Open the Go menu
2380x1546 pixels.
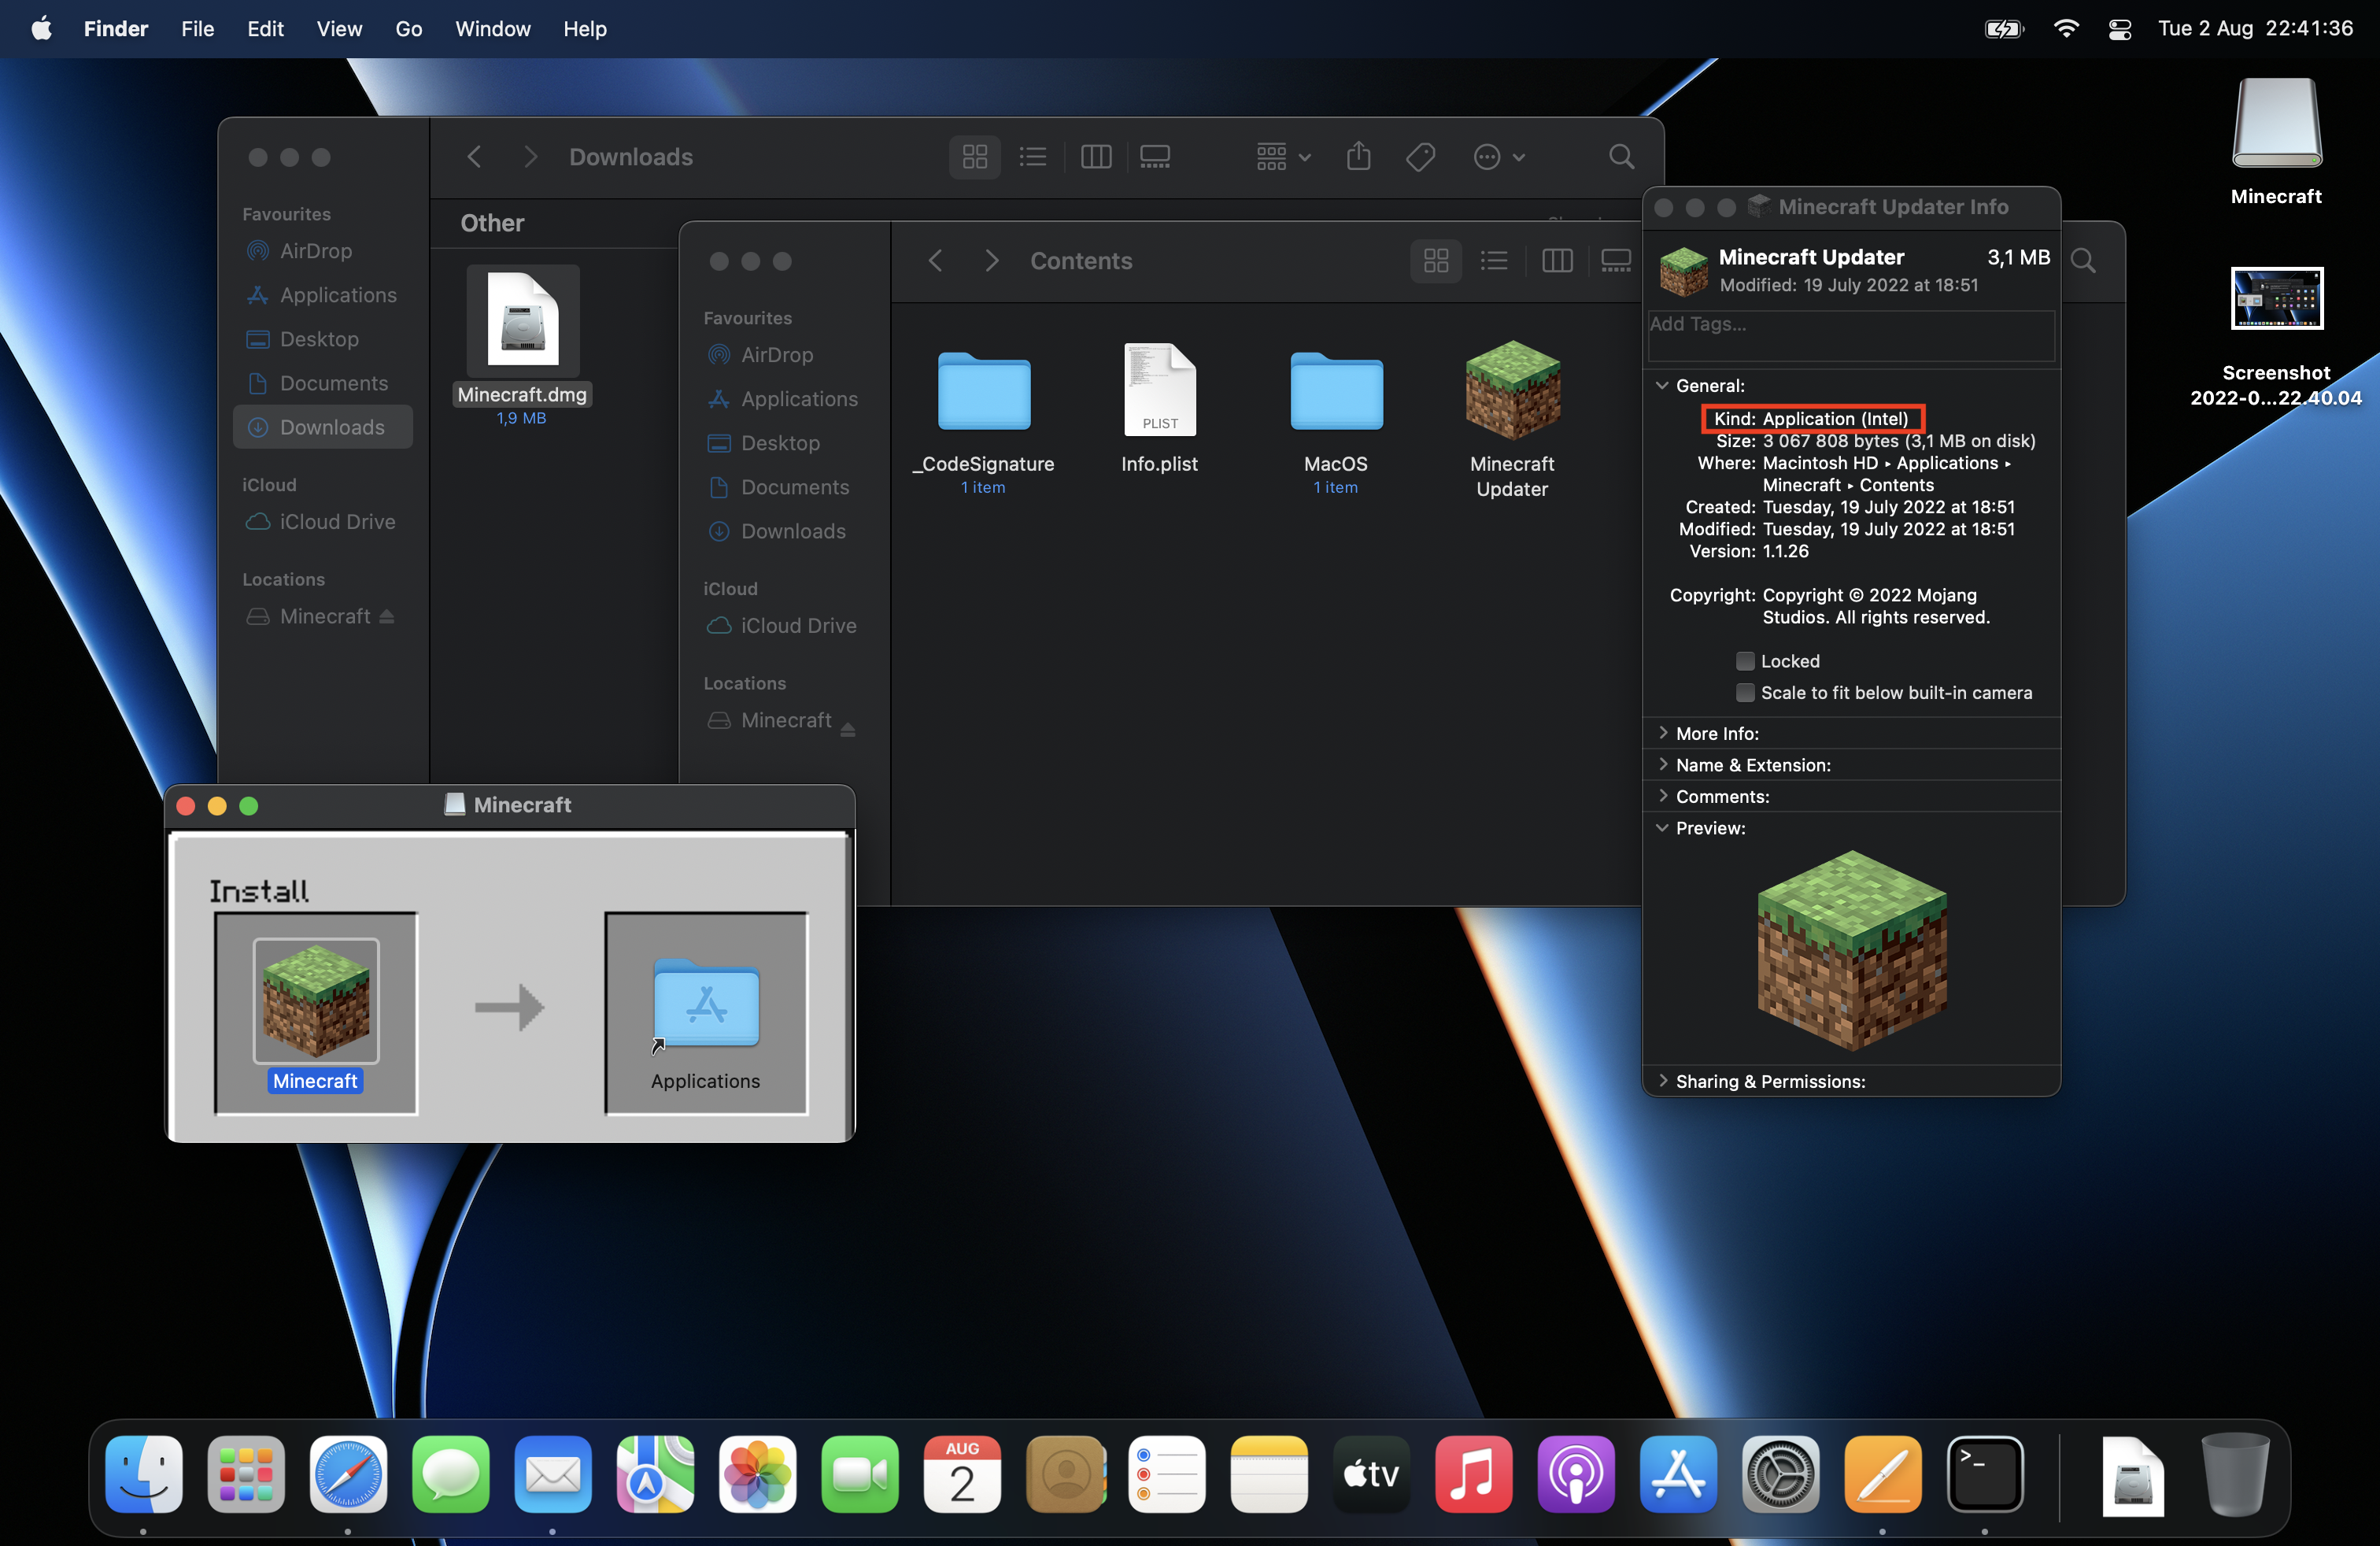tap(408, 29)
